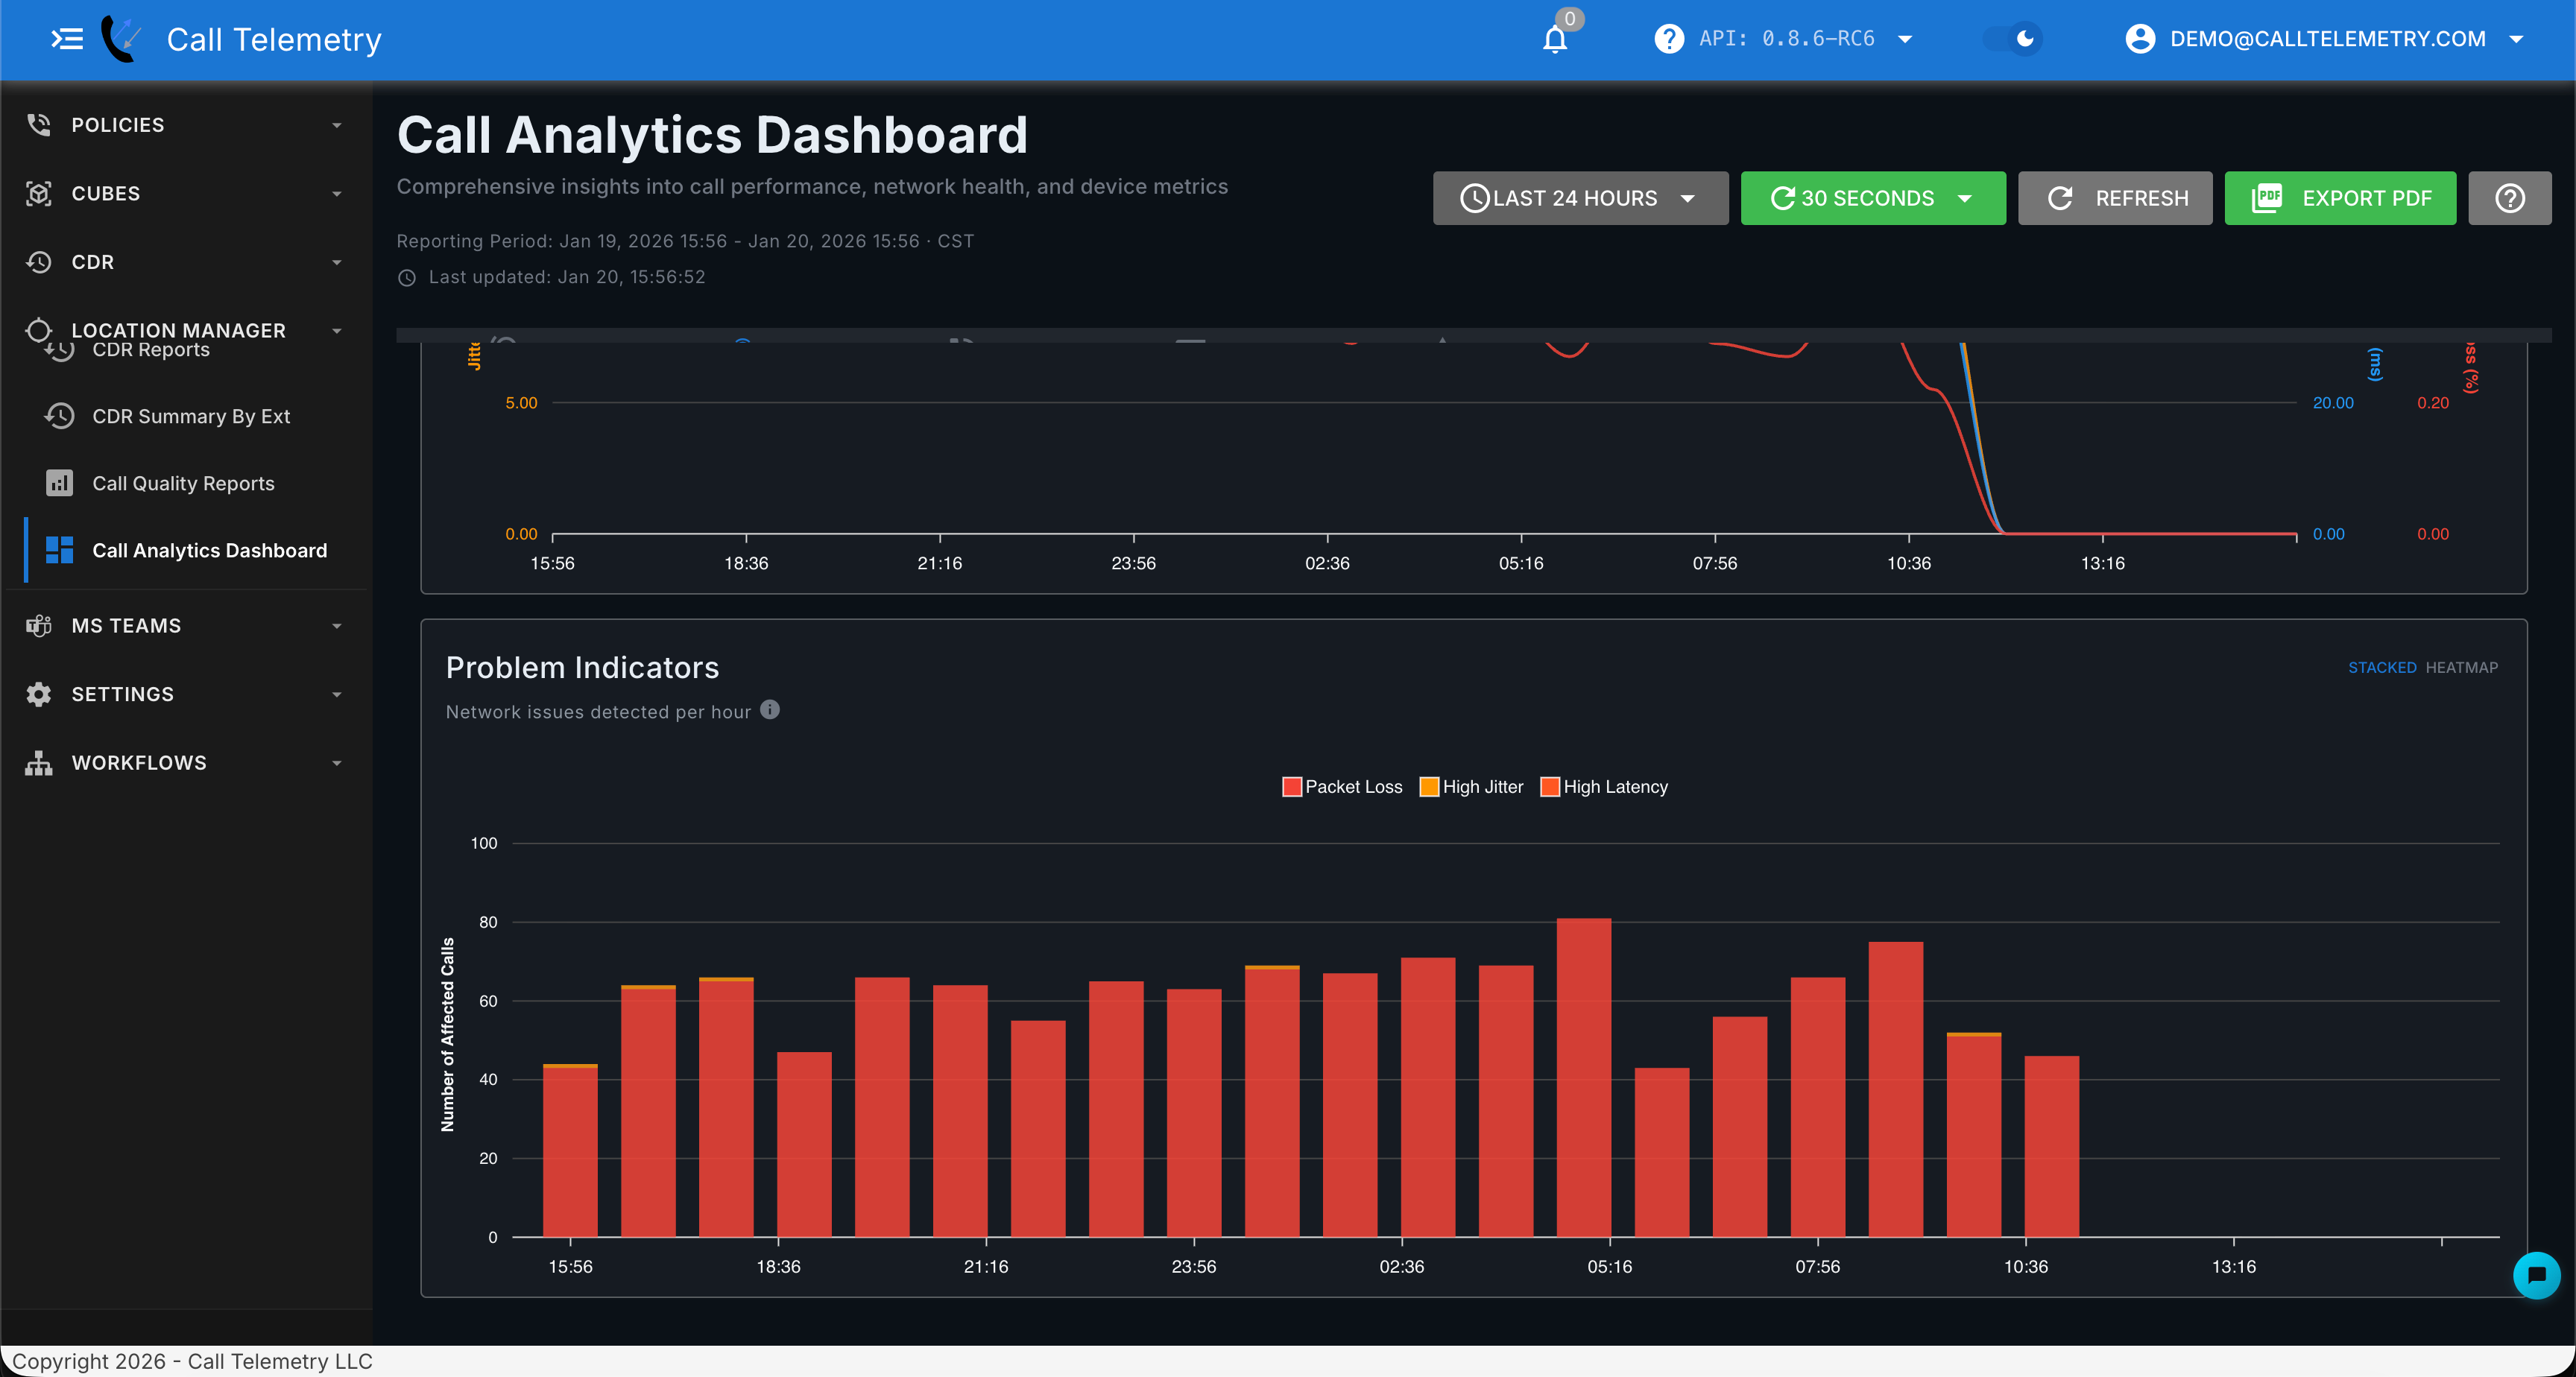Switch Problem Indicators to Stacked view

coord(2382,668)
